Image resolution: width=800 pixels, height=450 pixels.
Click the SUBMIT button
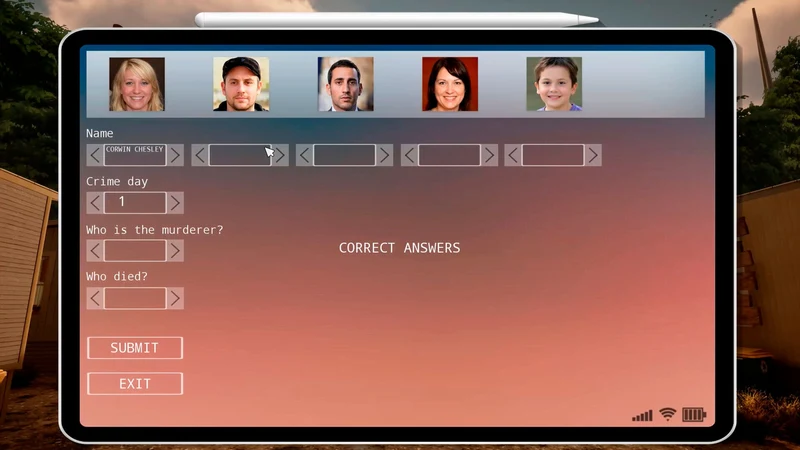click(x=135, y=348)
